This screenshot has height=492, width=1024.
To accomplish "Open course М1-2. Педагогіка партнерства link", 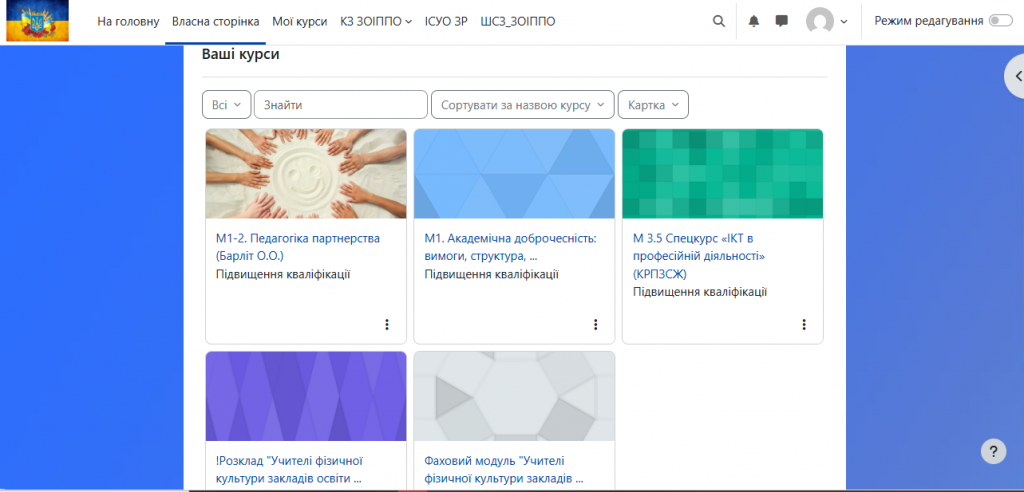I will [298, 247].
